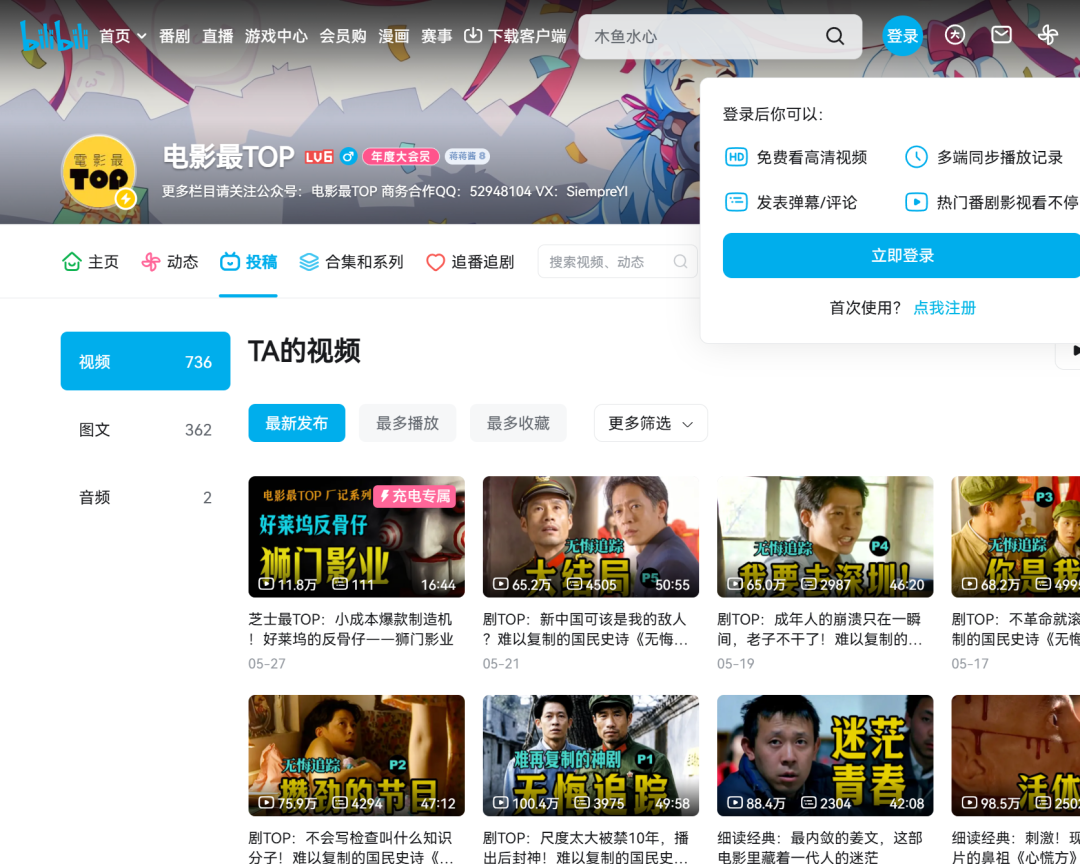Go to 直播 in the top navigation
1080x864 pixels.
(x=218, y=36)
